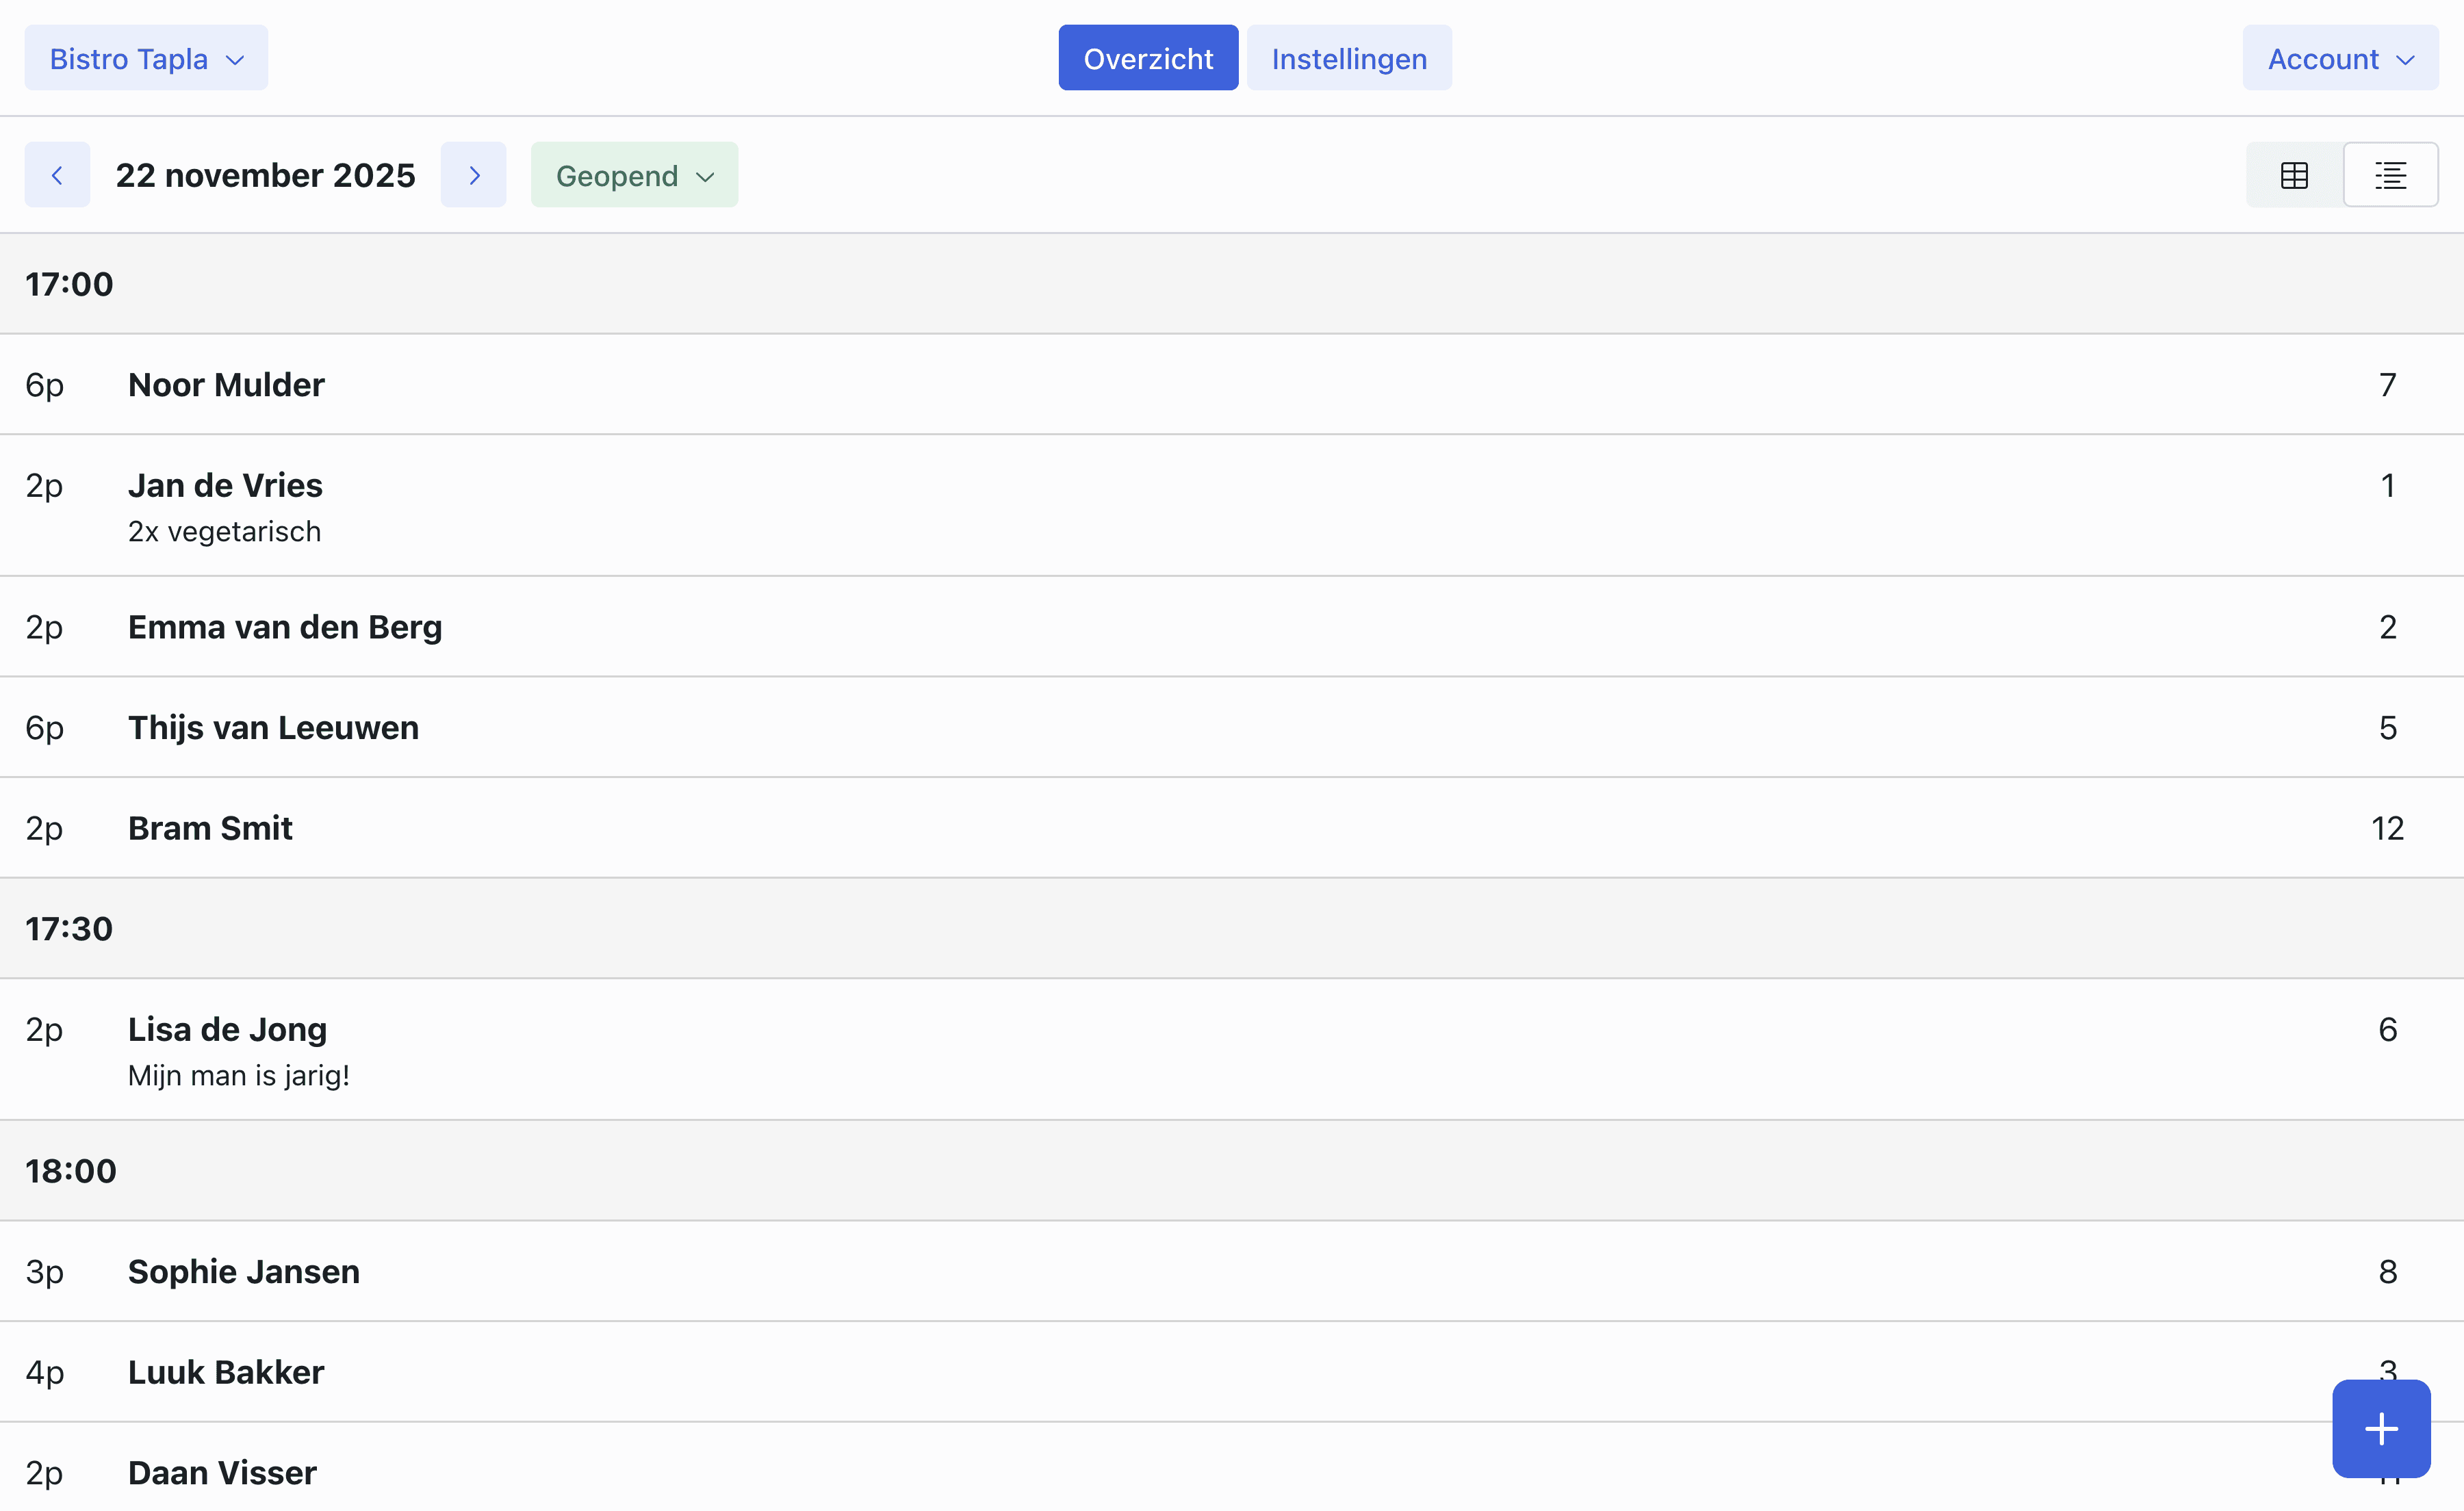Switch to table grid view
This screenshot has width=2464, height=1511.
tap(2294, 175)
